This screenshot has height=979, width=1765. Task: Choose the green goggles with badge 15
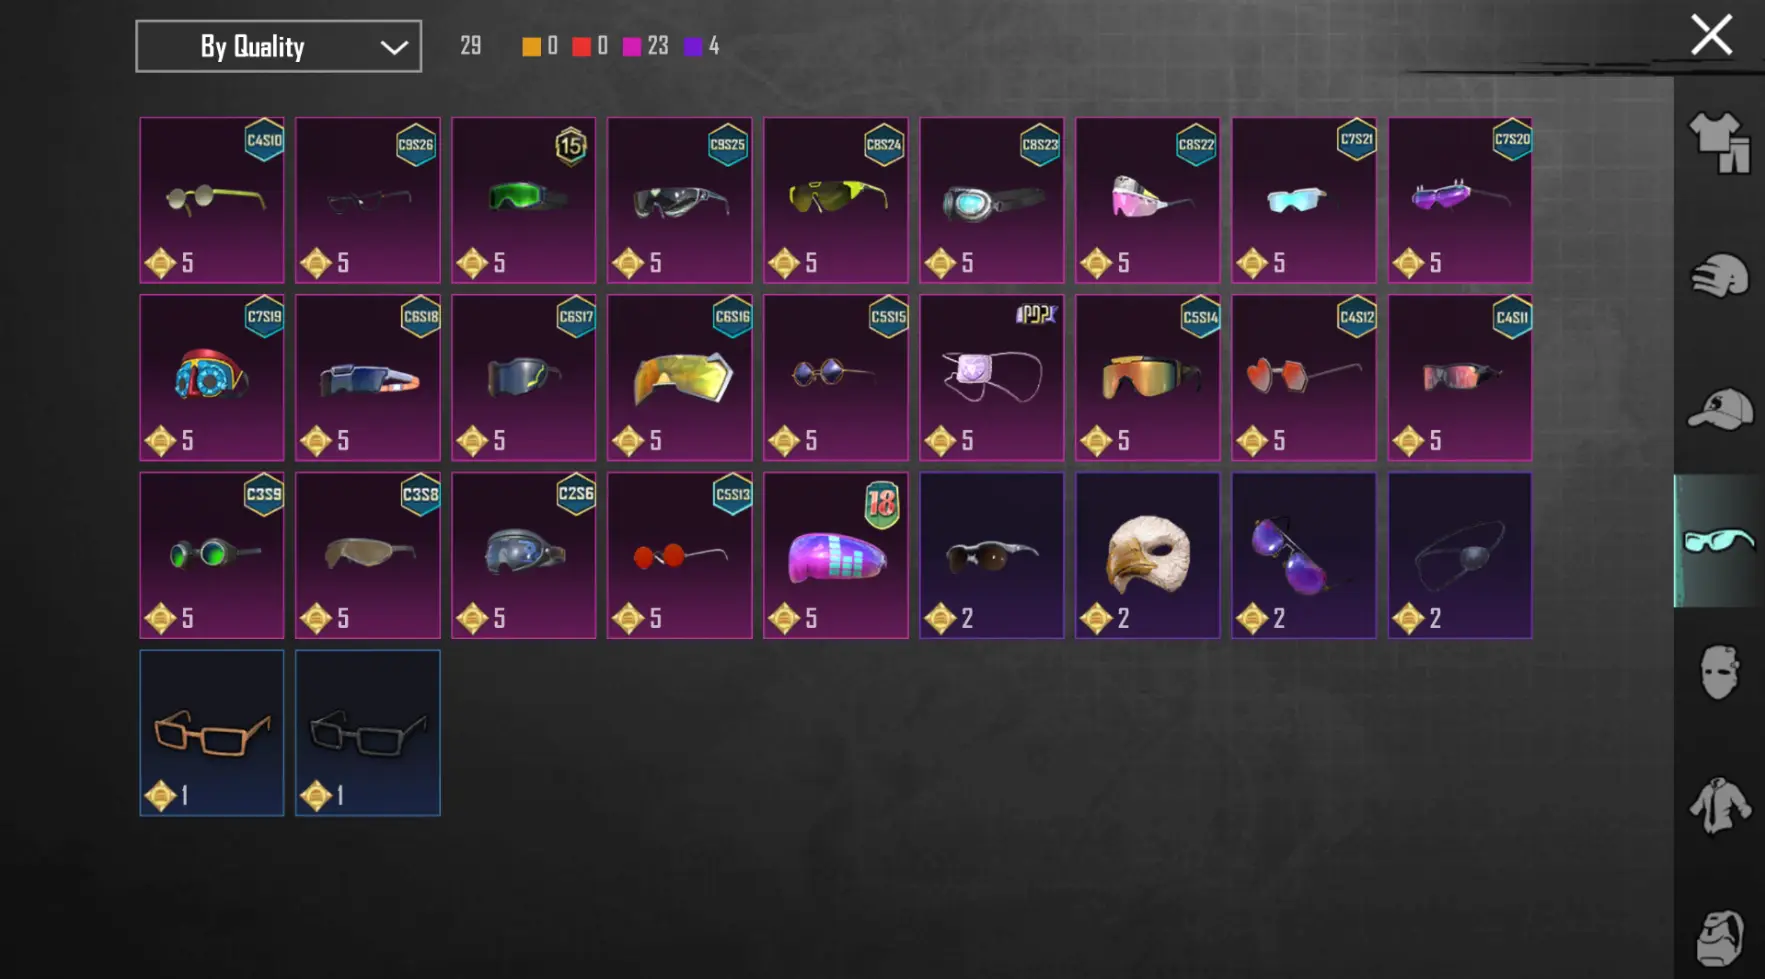[x=524, y=200]
